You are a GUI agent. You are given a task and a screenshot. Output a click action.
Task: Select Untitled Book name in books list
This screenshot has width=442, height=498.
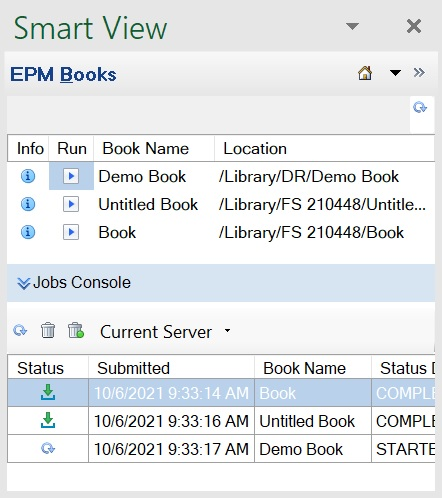[x=148, y=204]
